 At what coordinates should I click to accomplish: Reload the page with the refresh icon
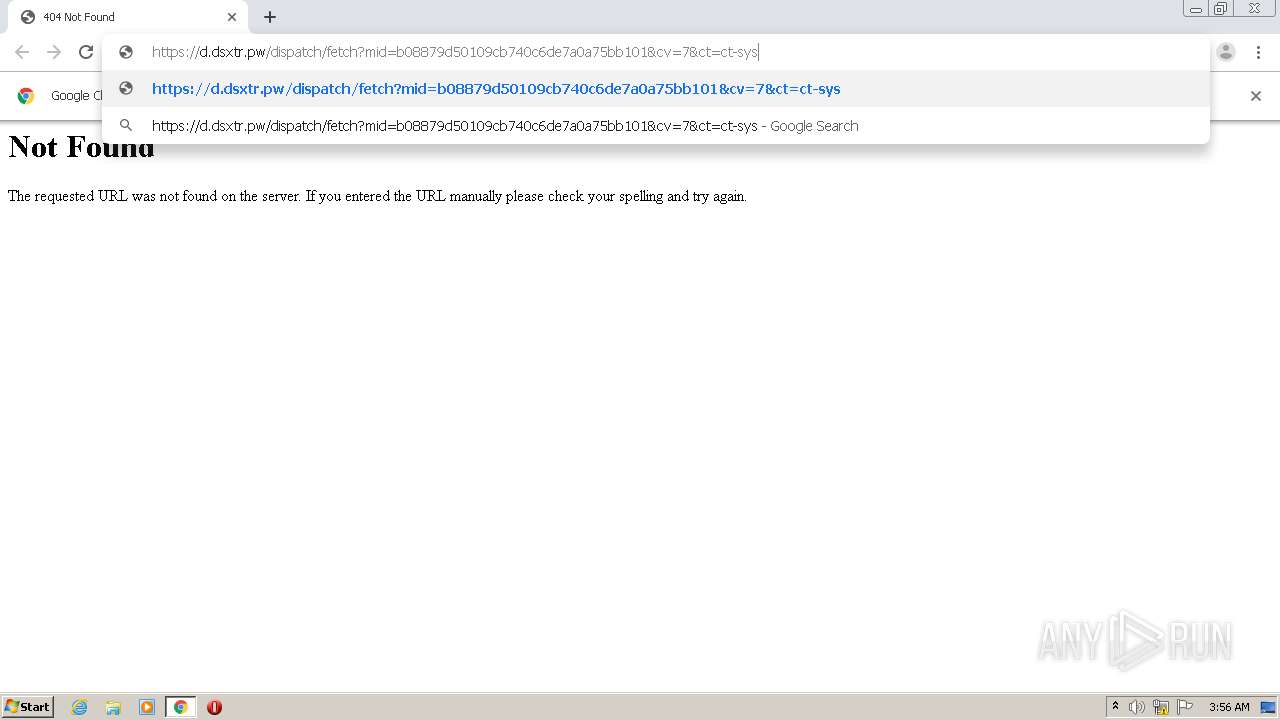86,52
